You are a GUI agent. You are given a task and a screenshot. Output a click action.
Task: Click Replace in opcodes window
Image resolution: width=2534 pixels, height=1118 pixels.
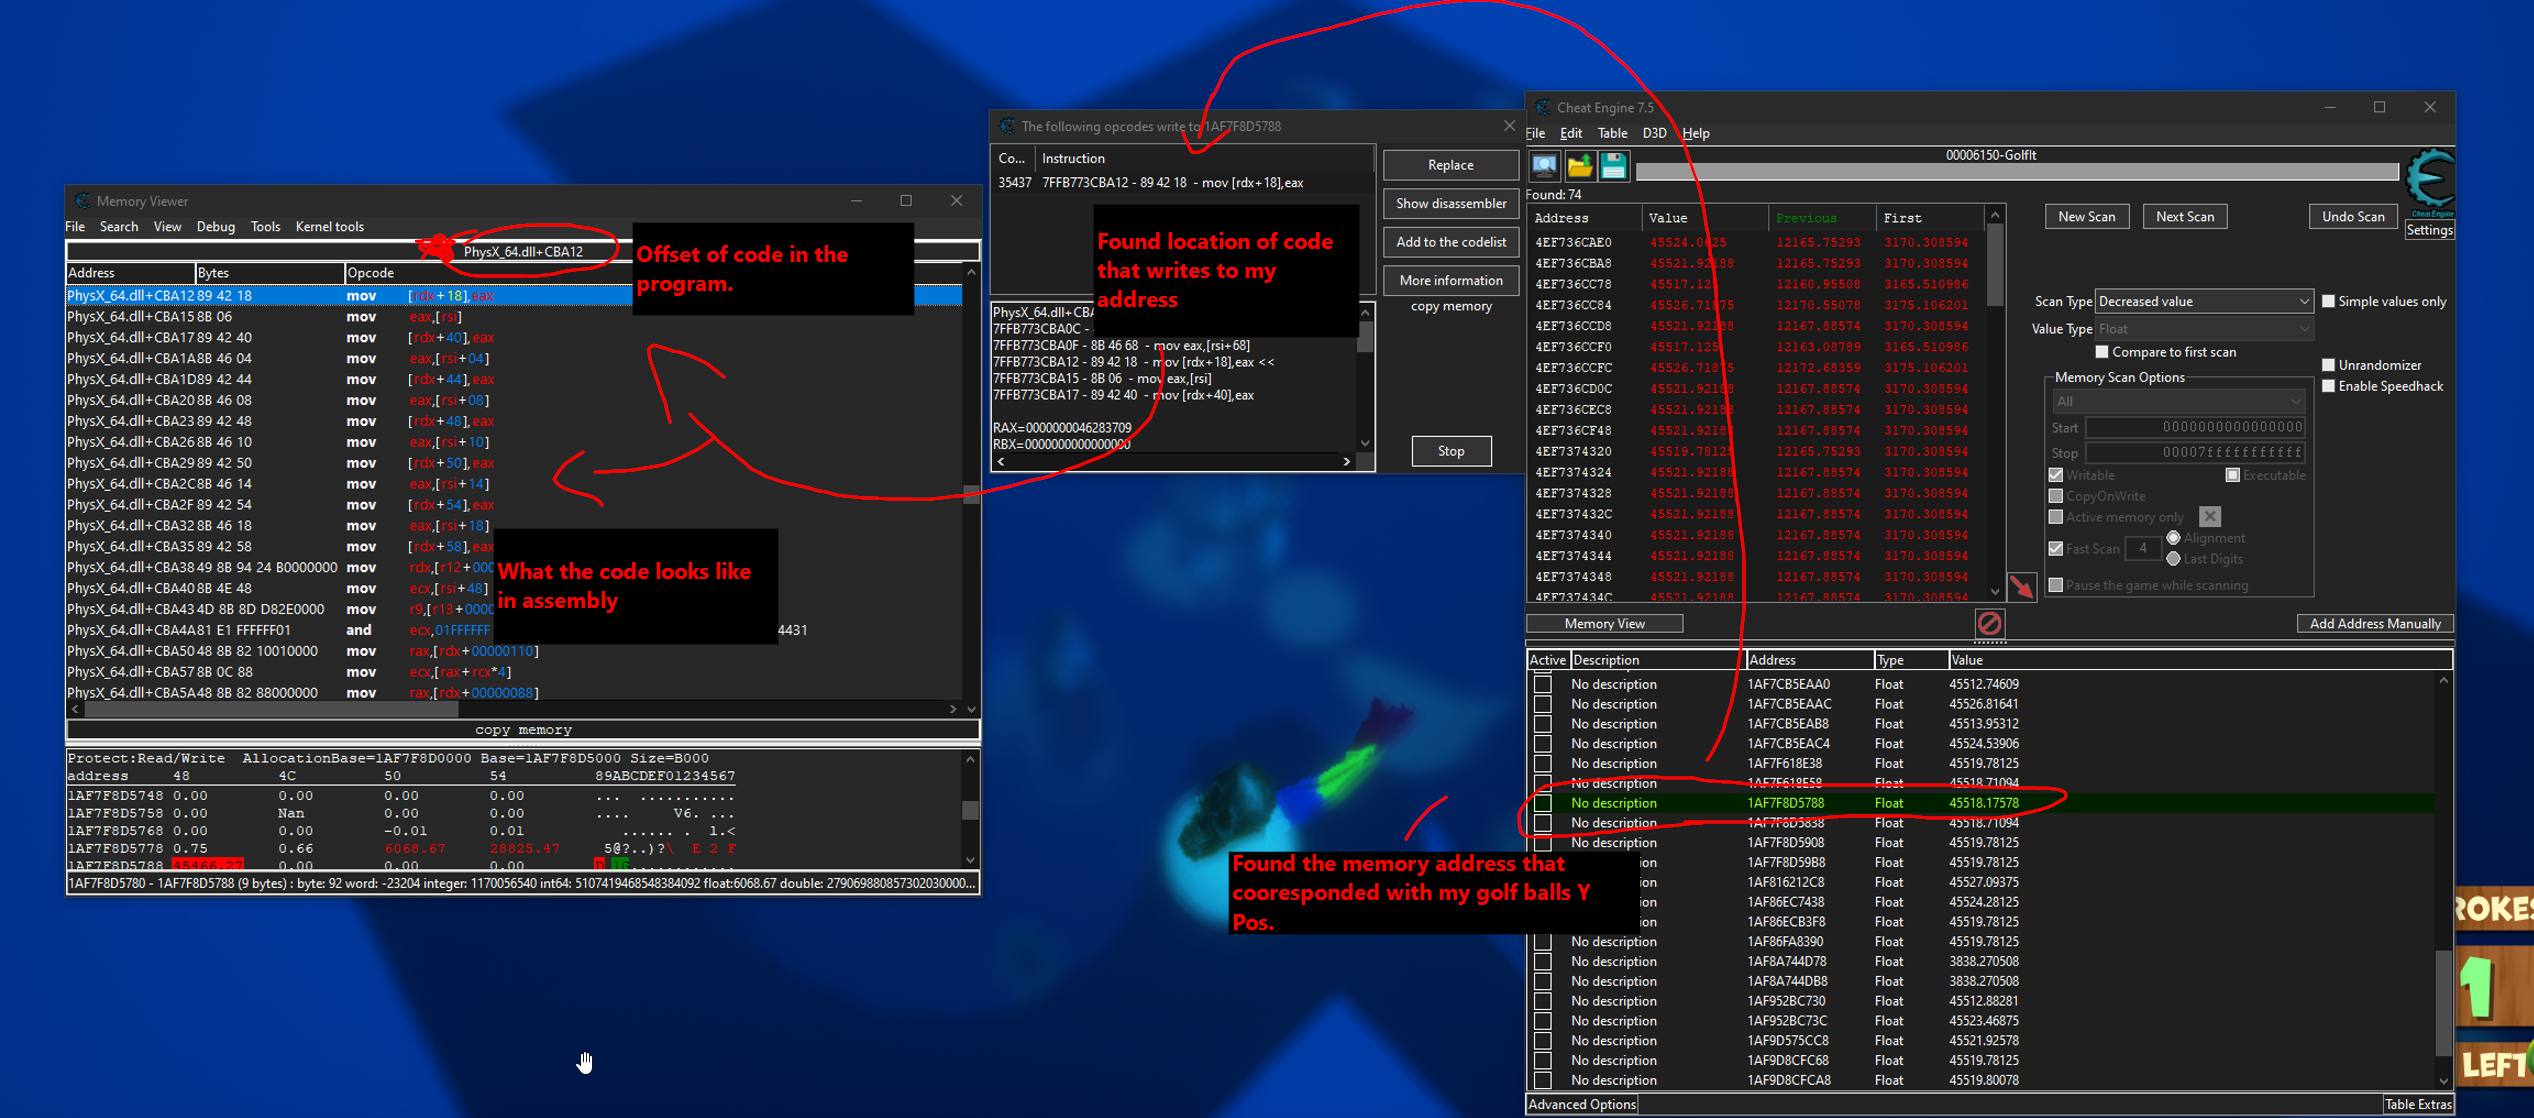(x=1450, y=165)
